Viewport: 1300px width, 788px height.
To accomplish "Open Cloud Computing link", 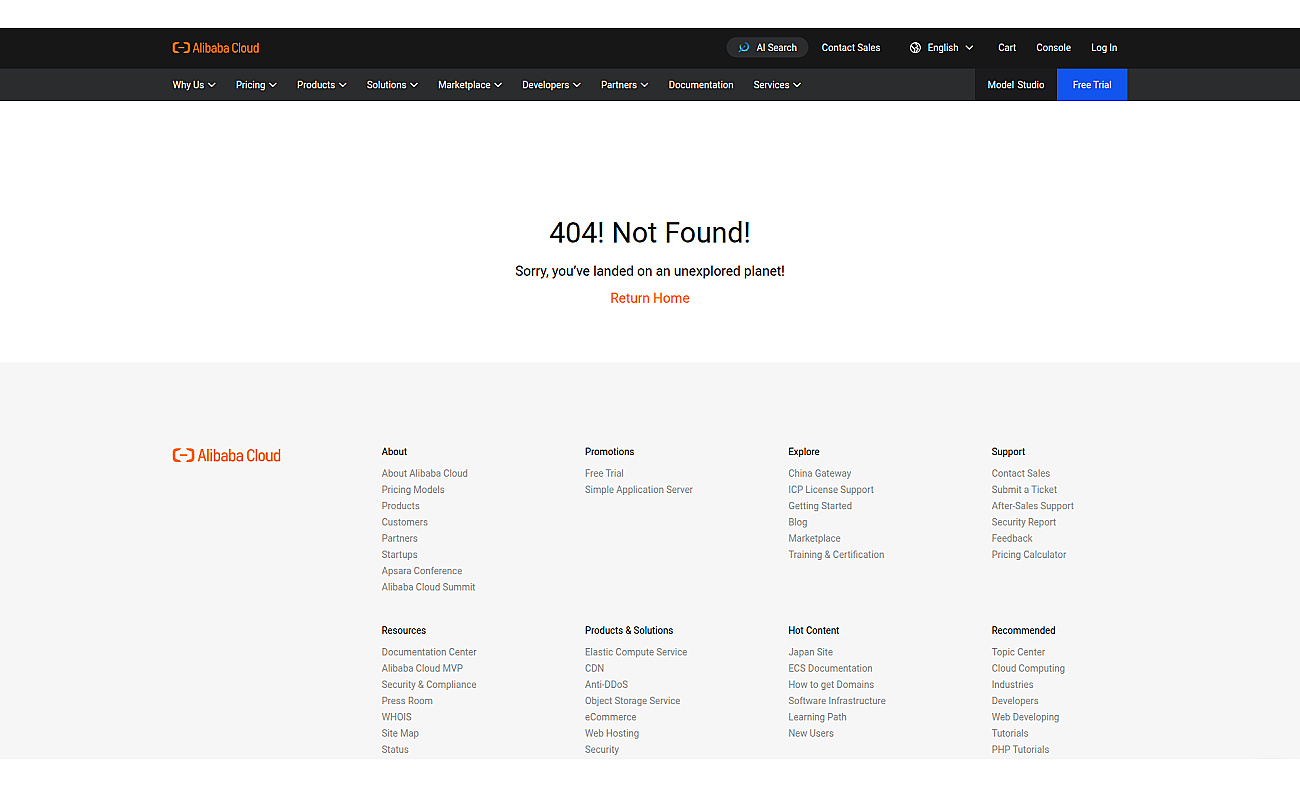I will 1028,668.
